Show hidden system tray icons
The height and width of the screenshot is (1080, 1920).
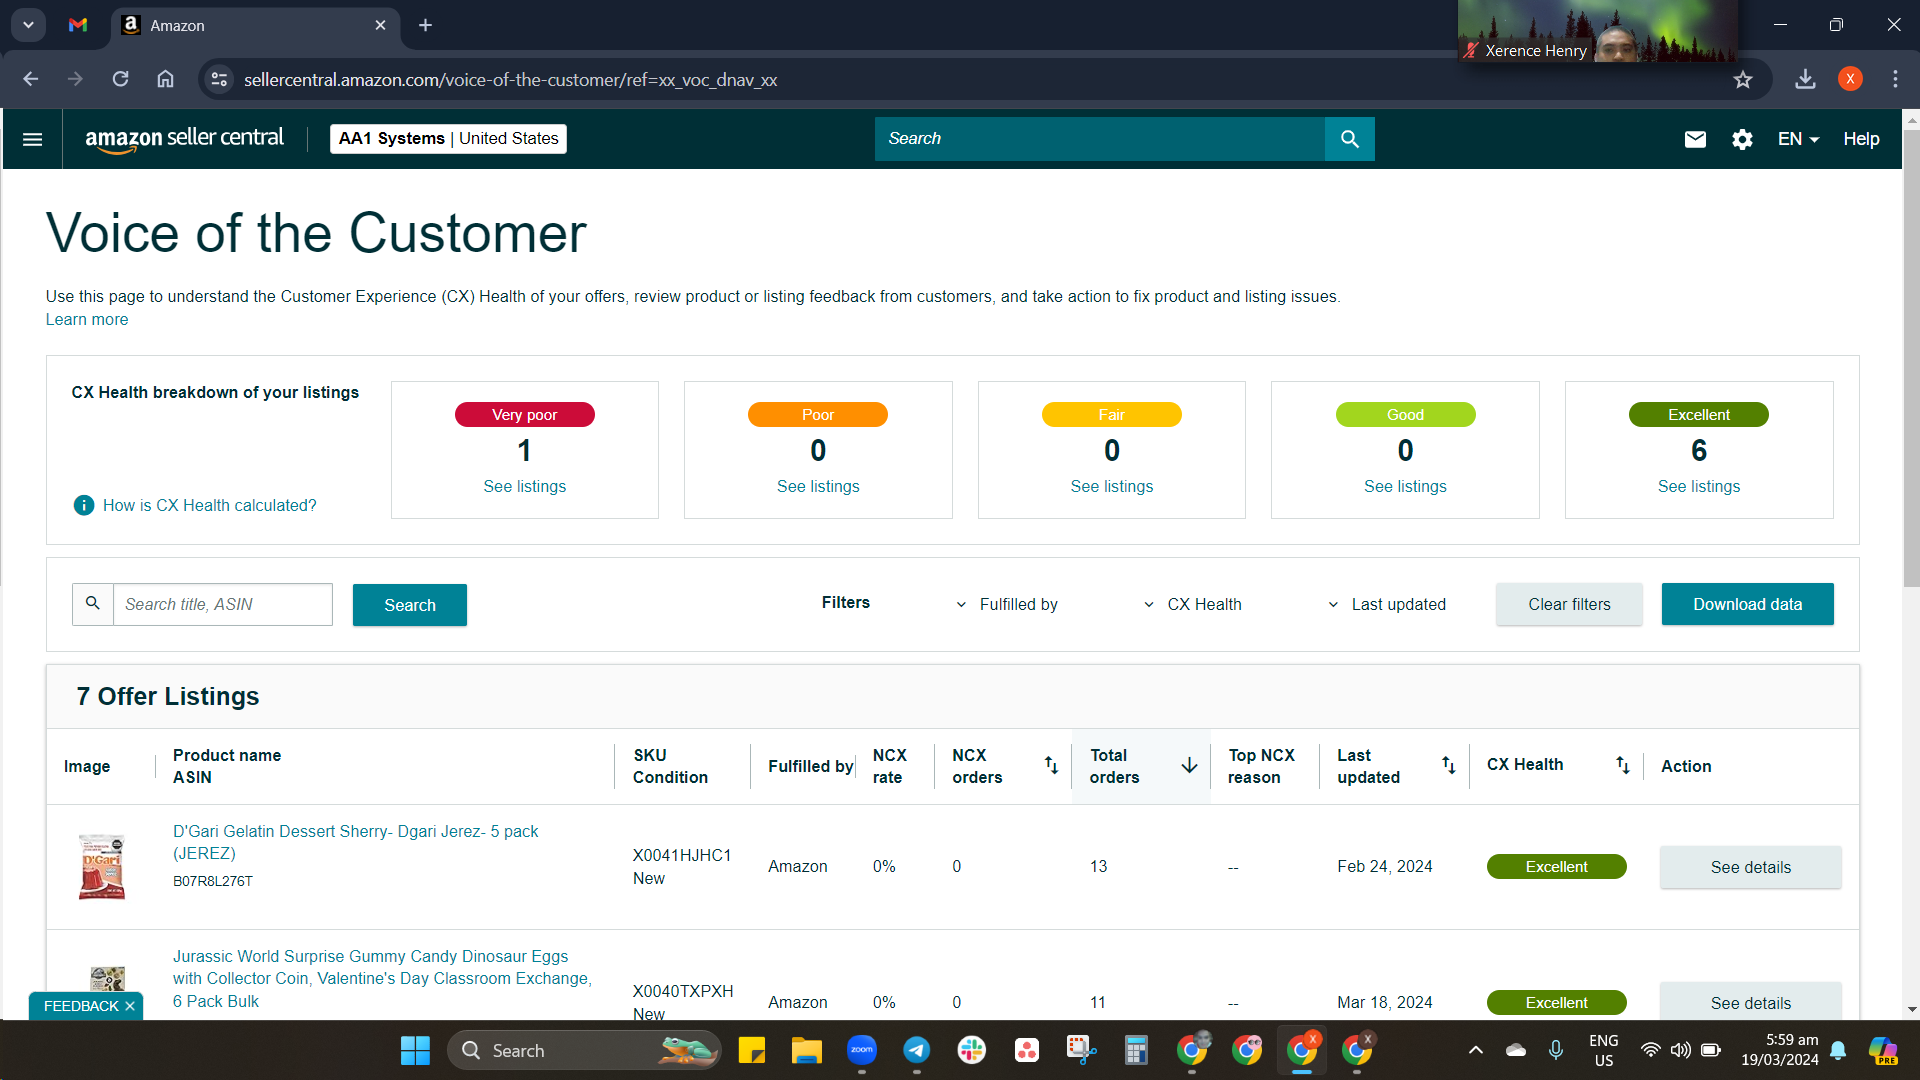coord(1475,1050)
